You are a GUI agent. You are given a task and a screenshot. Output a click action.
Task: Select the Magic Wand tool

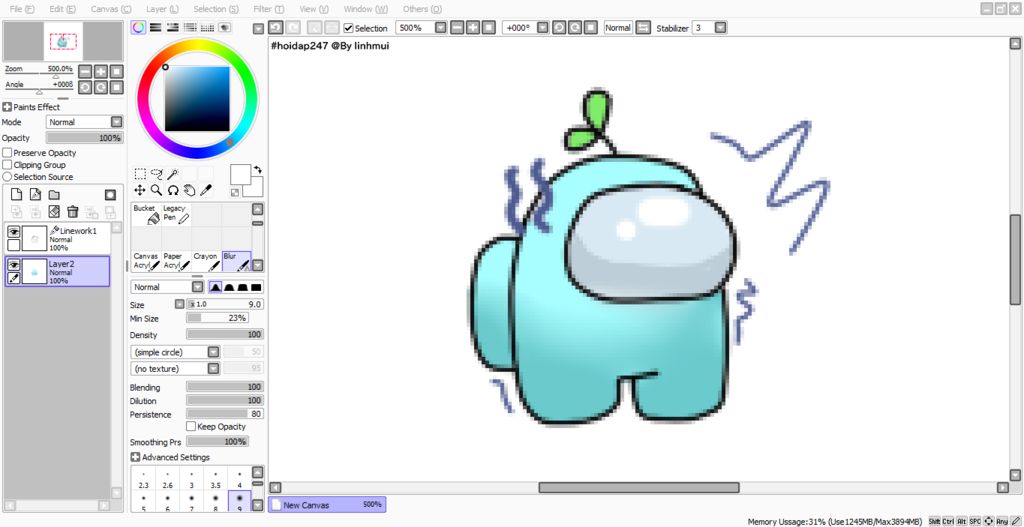[173, 174]
